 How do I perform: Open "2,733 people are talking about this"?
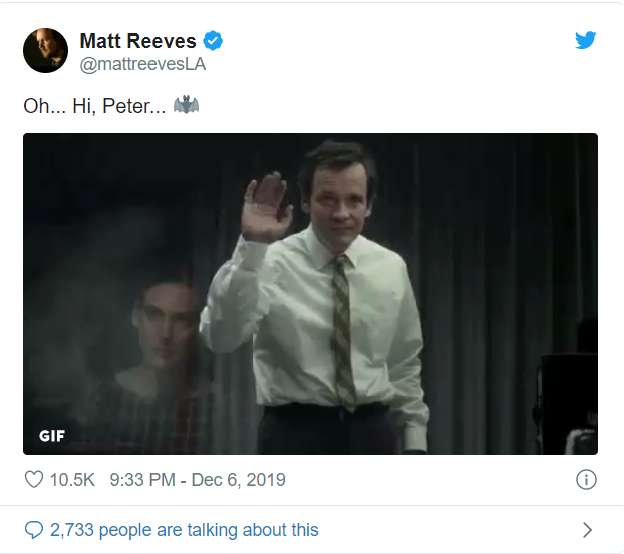pyautogui.click(x=185, y=530)
